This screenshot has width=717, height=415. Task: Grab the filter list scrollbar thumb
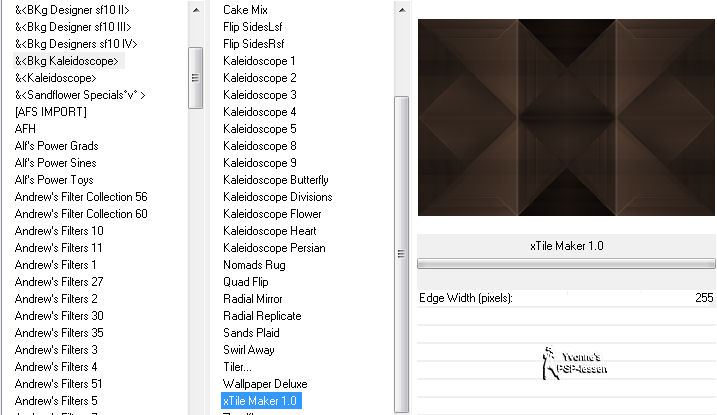tap(401, 254)
